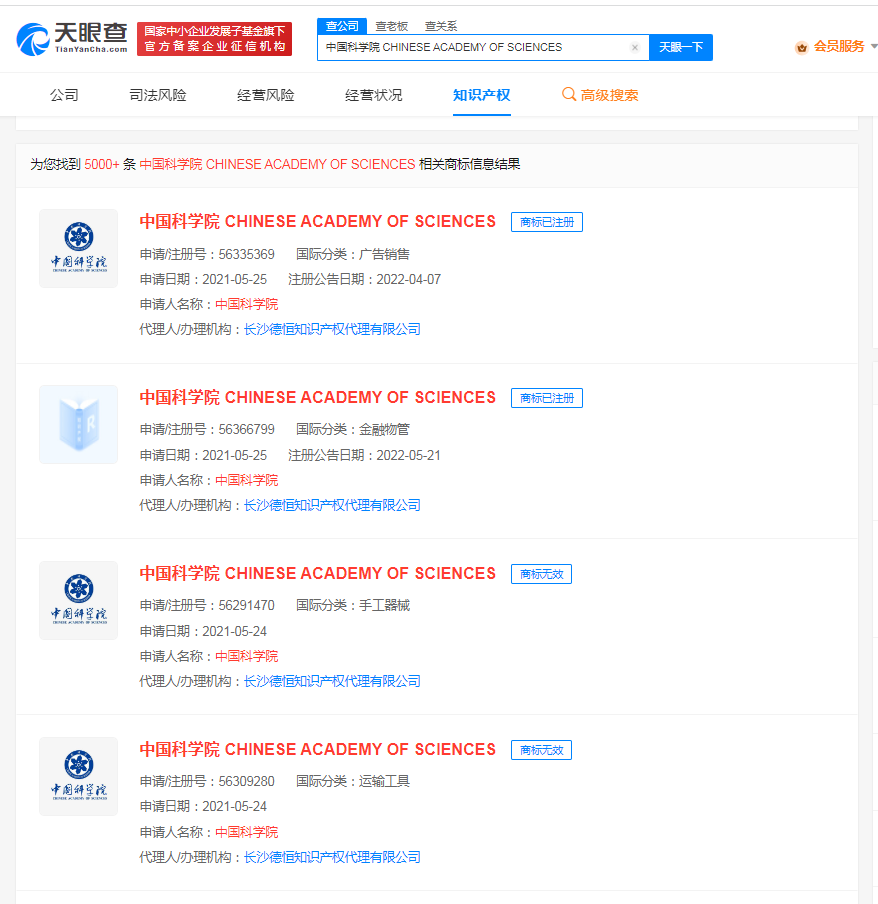Switch to the 经营状况 tab
This screenshot has height=904, width=878.
coord(374,95)
